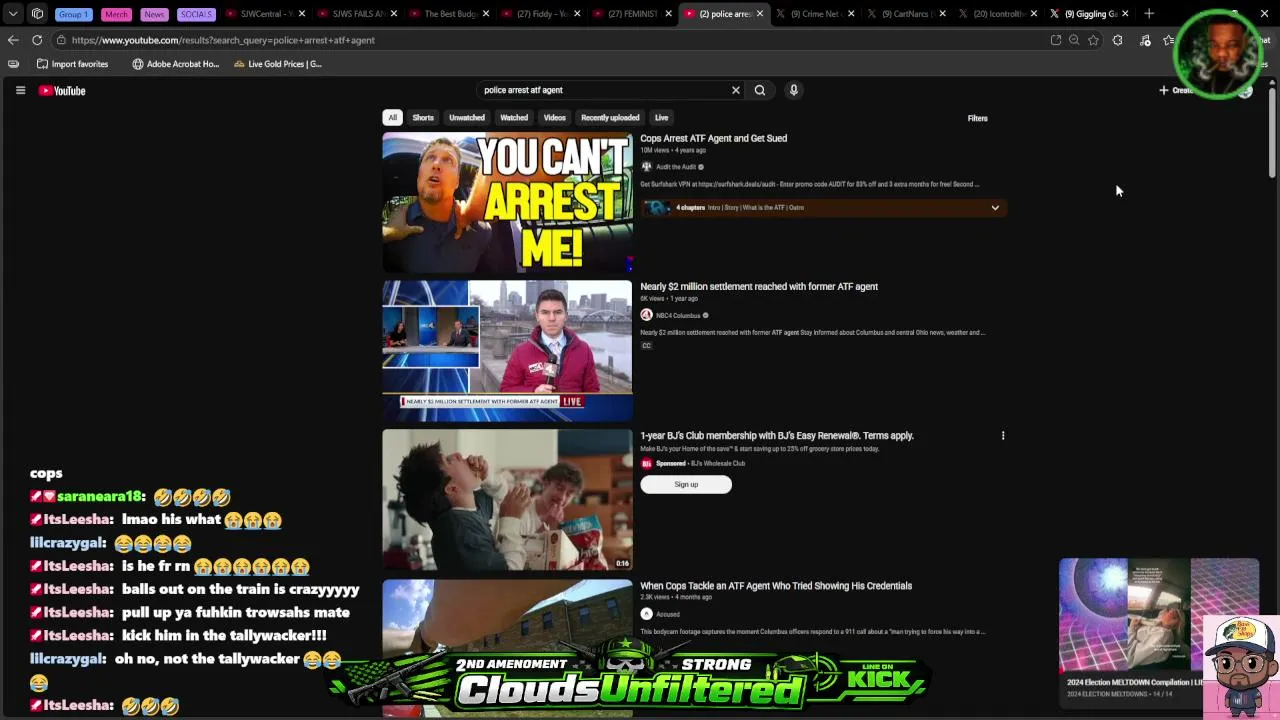Open the media control music-note icon

click(1145, 40)
